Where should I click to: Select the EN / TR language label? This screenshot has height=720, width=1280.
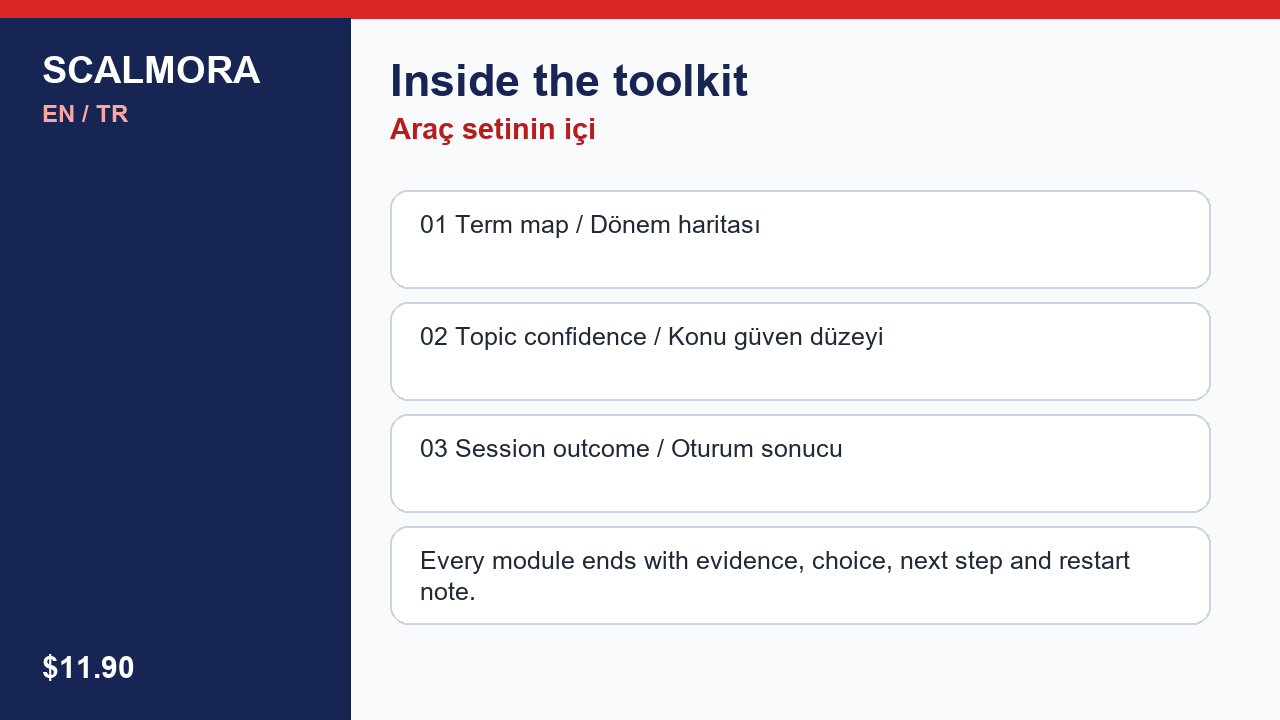(85, 114)
